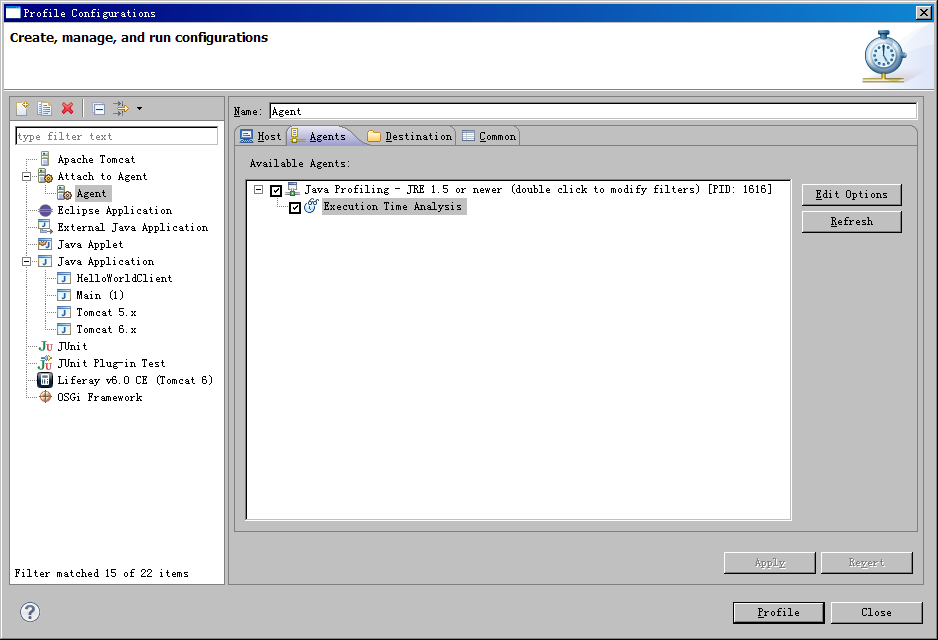Switch to the Common tab
The height and width of the screenshot is (640, 938).
[x=489, y=136]
